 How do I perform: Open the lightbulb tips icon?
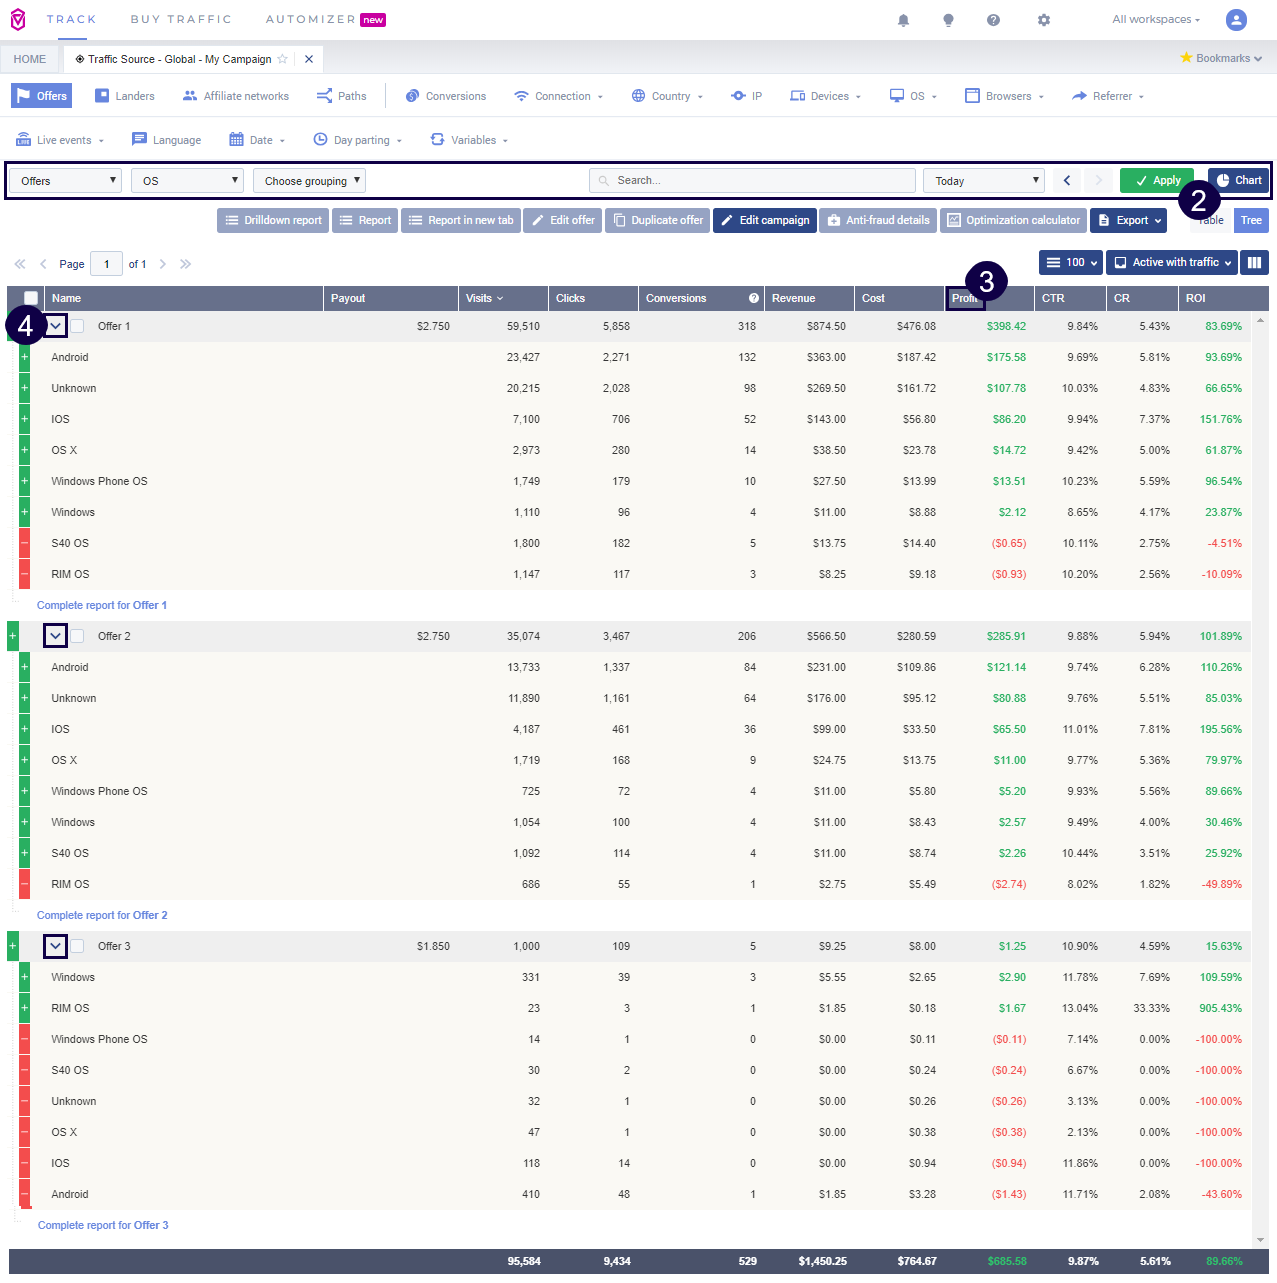click(948, 20)
